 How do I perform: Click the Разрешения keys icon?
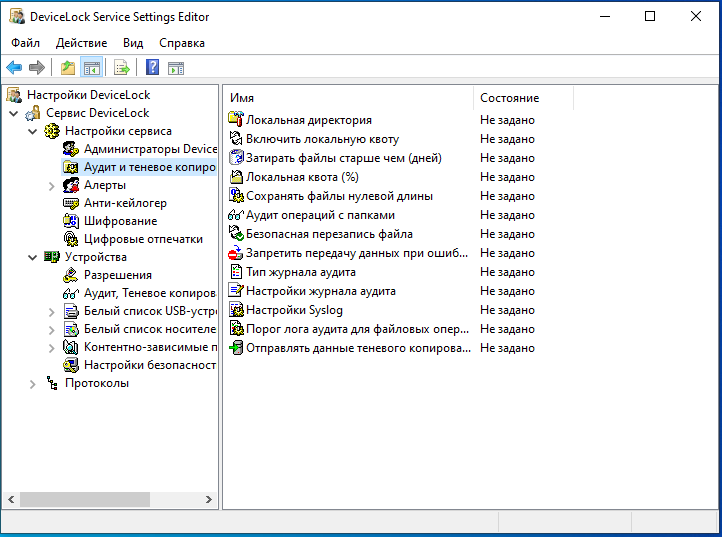click(x=70, y=275)
